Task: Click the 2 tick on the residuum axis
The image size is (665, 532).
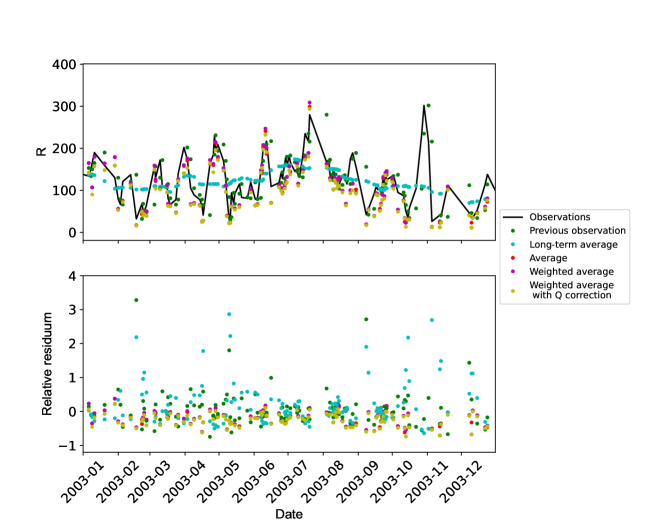Action: coord(73,344)
